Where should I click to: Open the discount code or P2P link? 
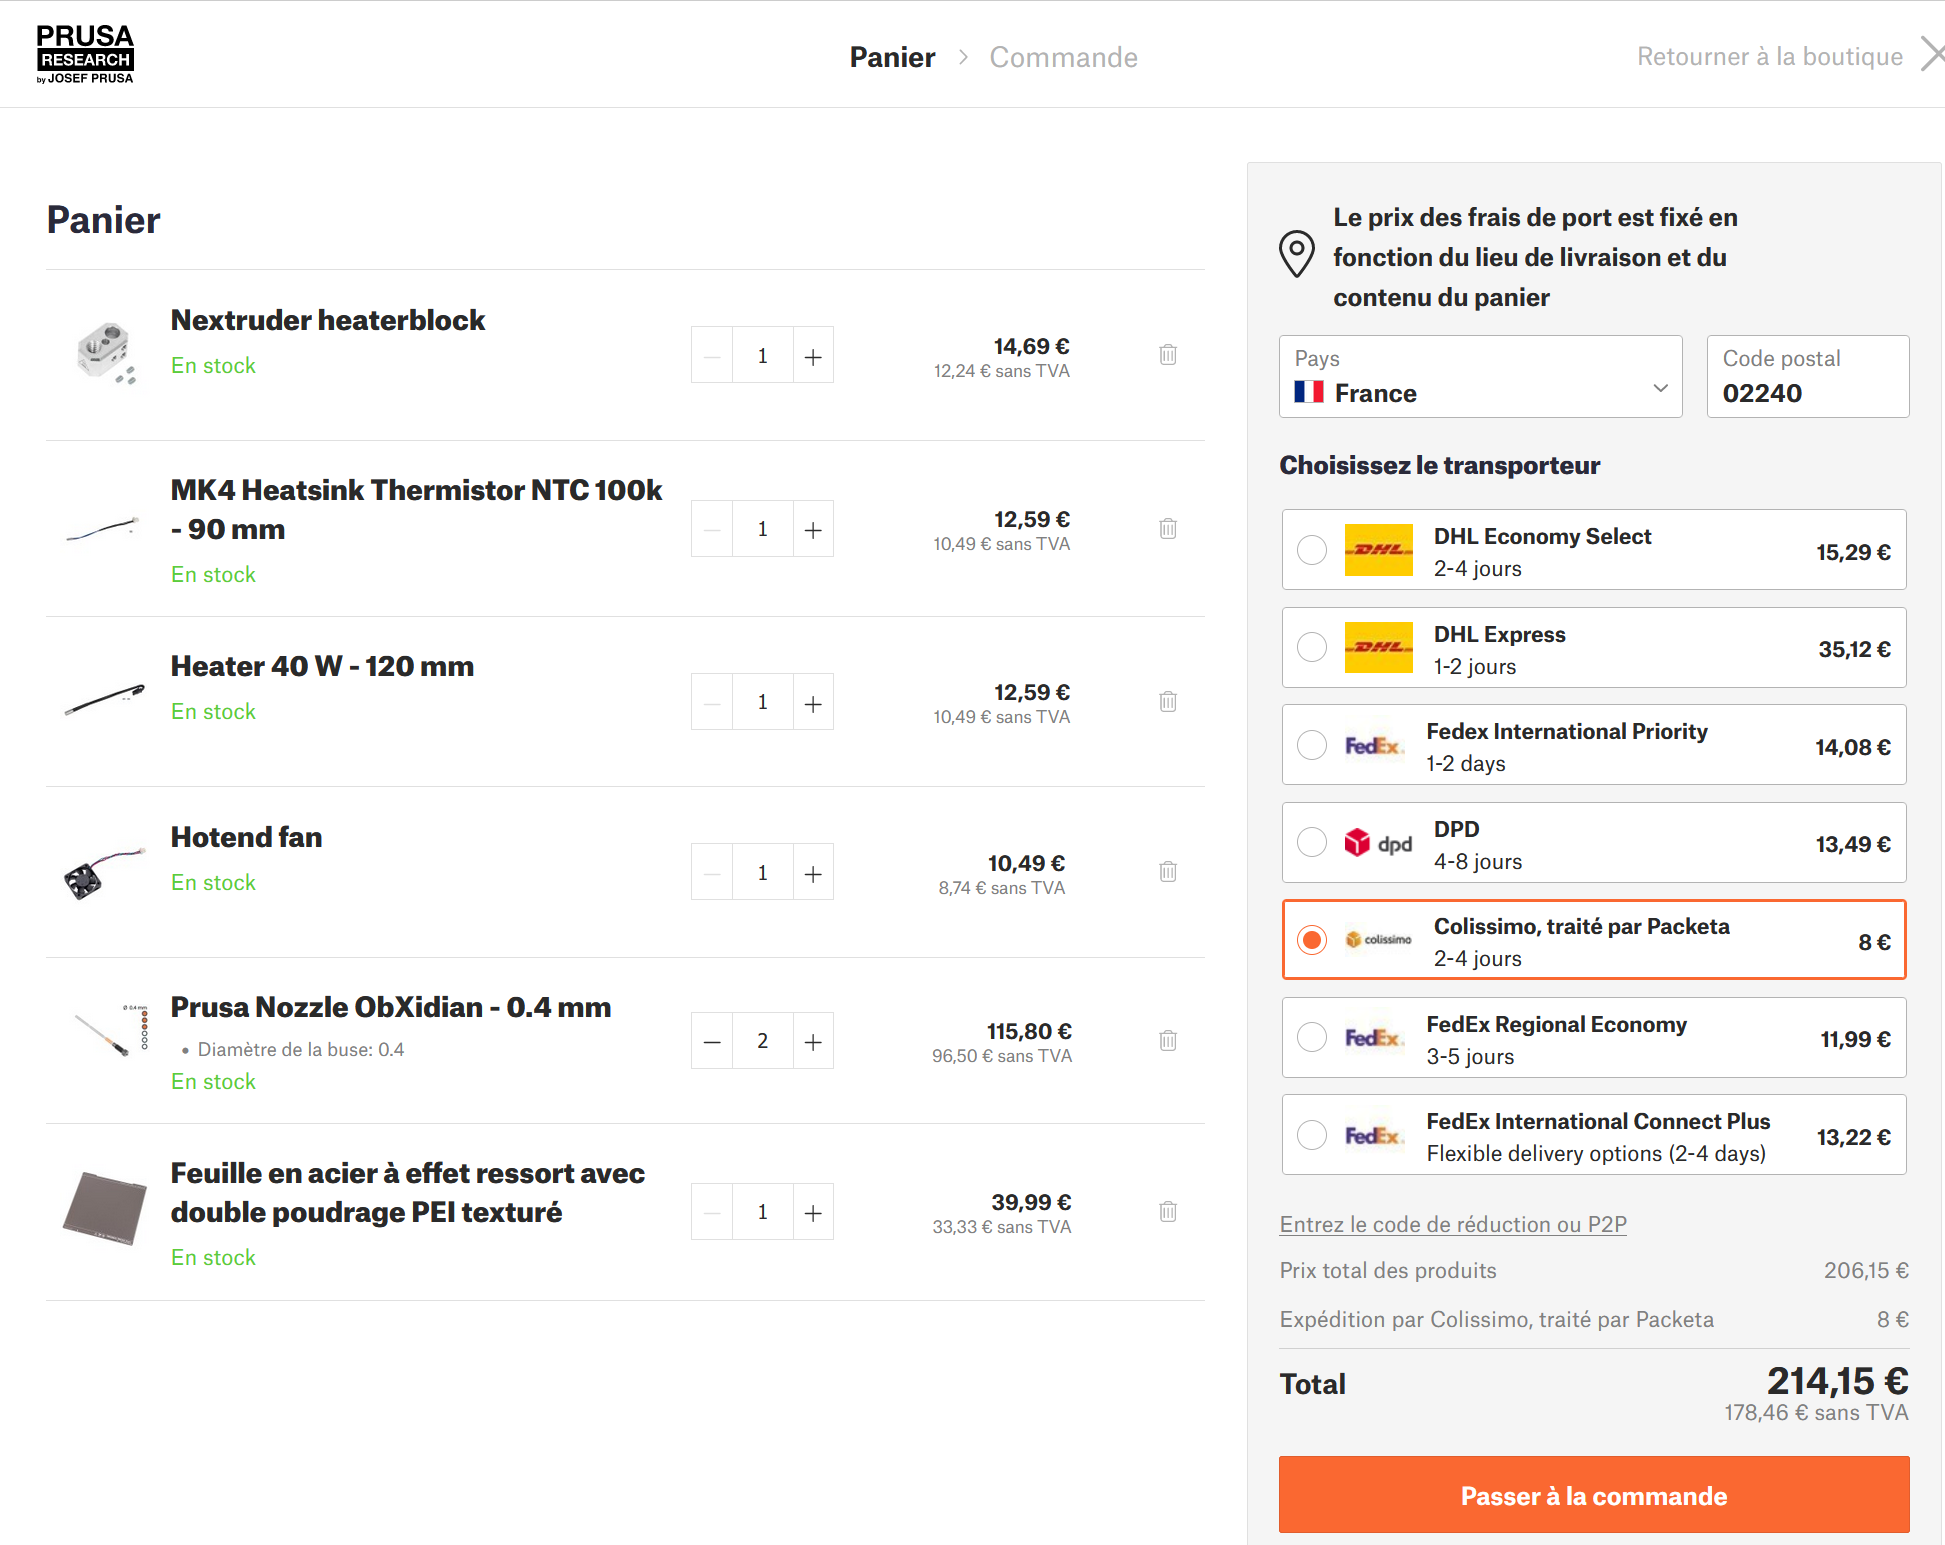[1452, 1224]
